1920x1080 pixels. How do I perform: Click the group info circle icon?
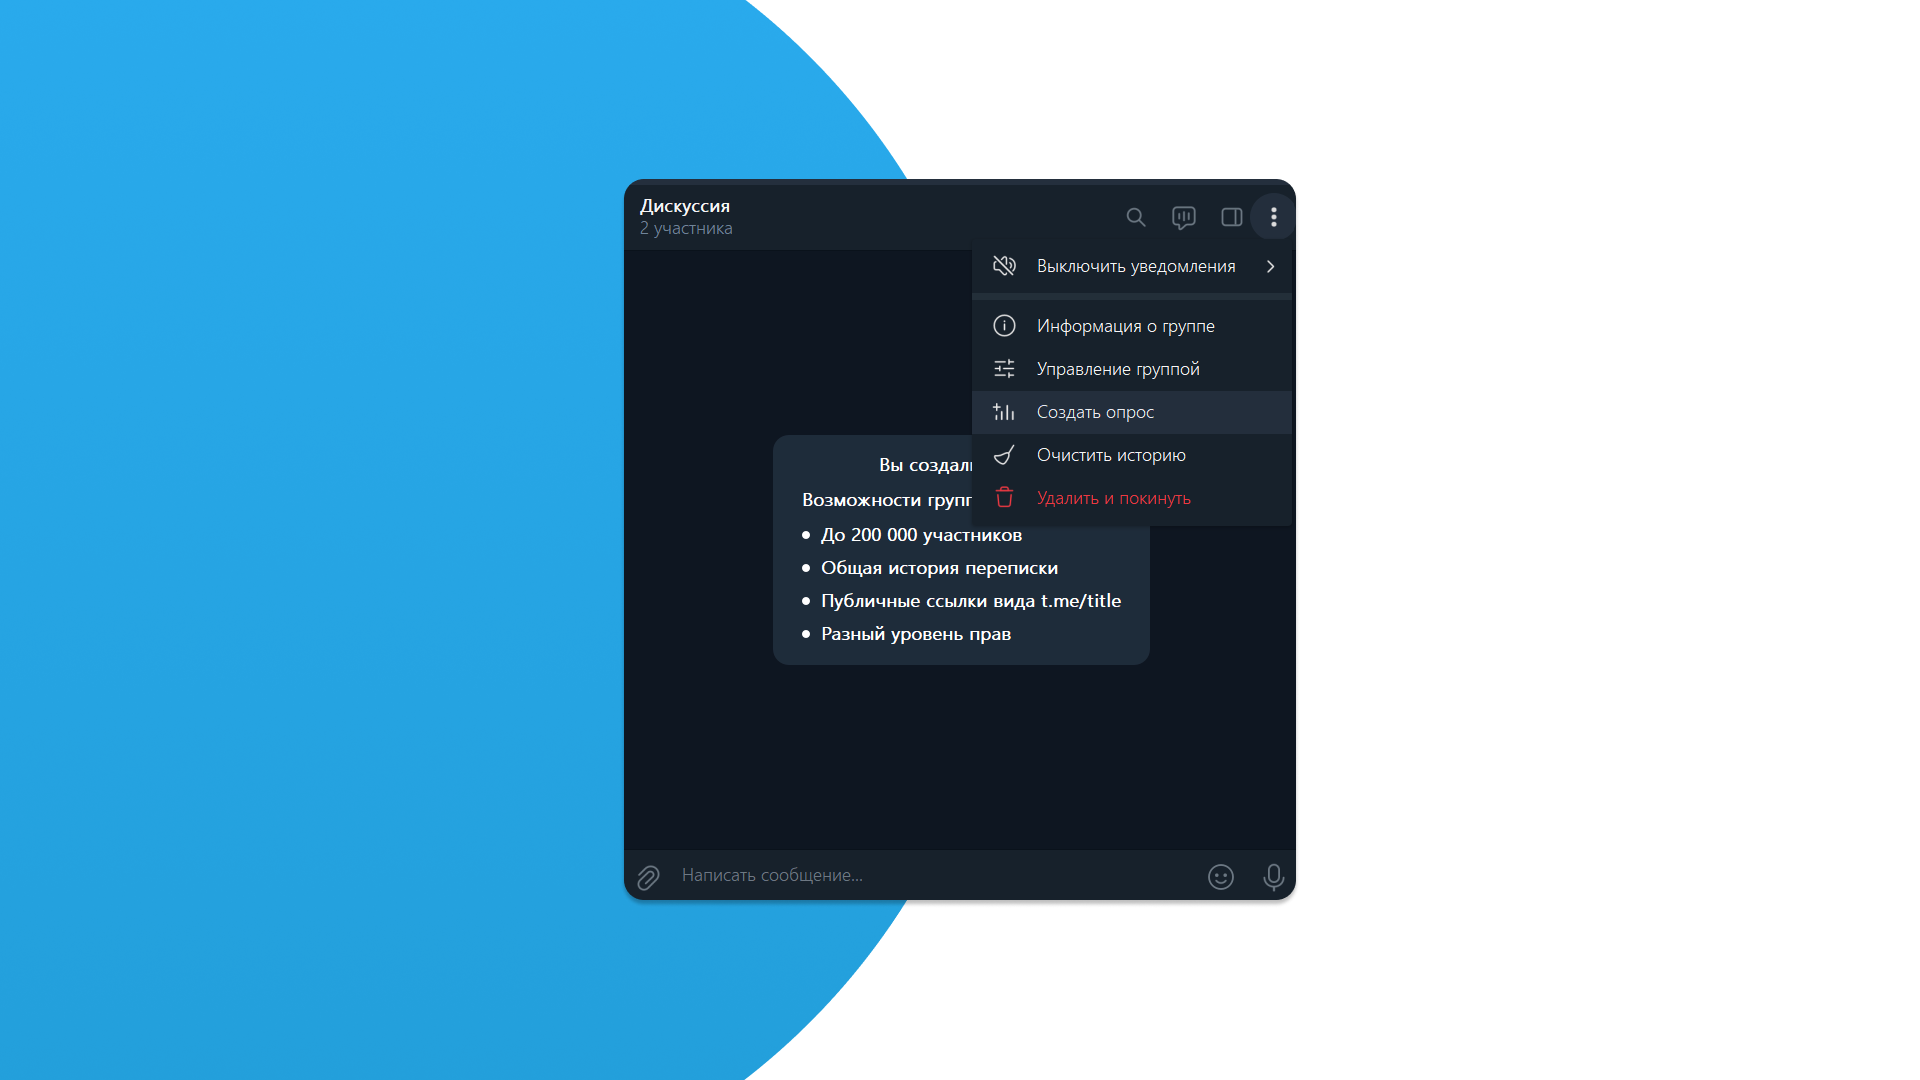(1004, 326)
